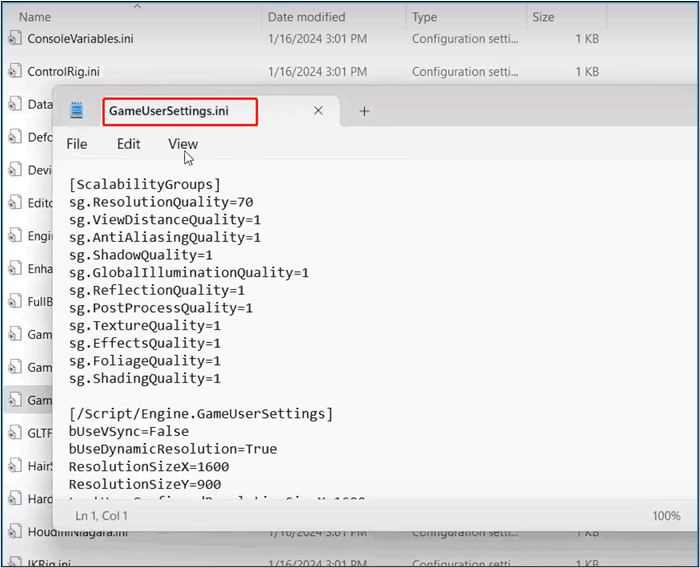Click the file icon next to Hairs
Image resolution: width=700 pixels, height=568 pixels.
click(x=15, y=465)
